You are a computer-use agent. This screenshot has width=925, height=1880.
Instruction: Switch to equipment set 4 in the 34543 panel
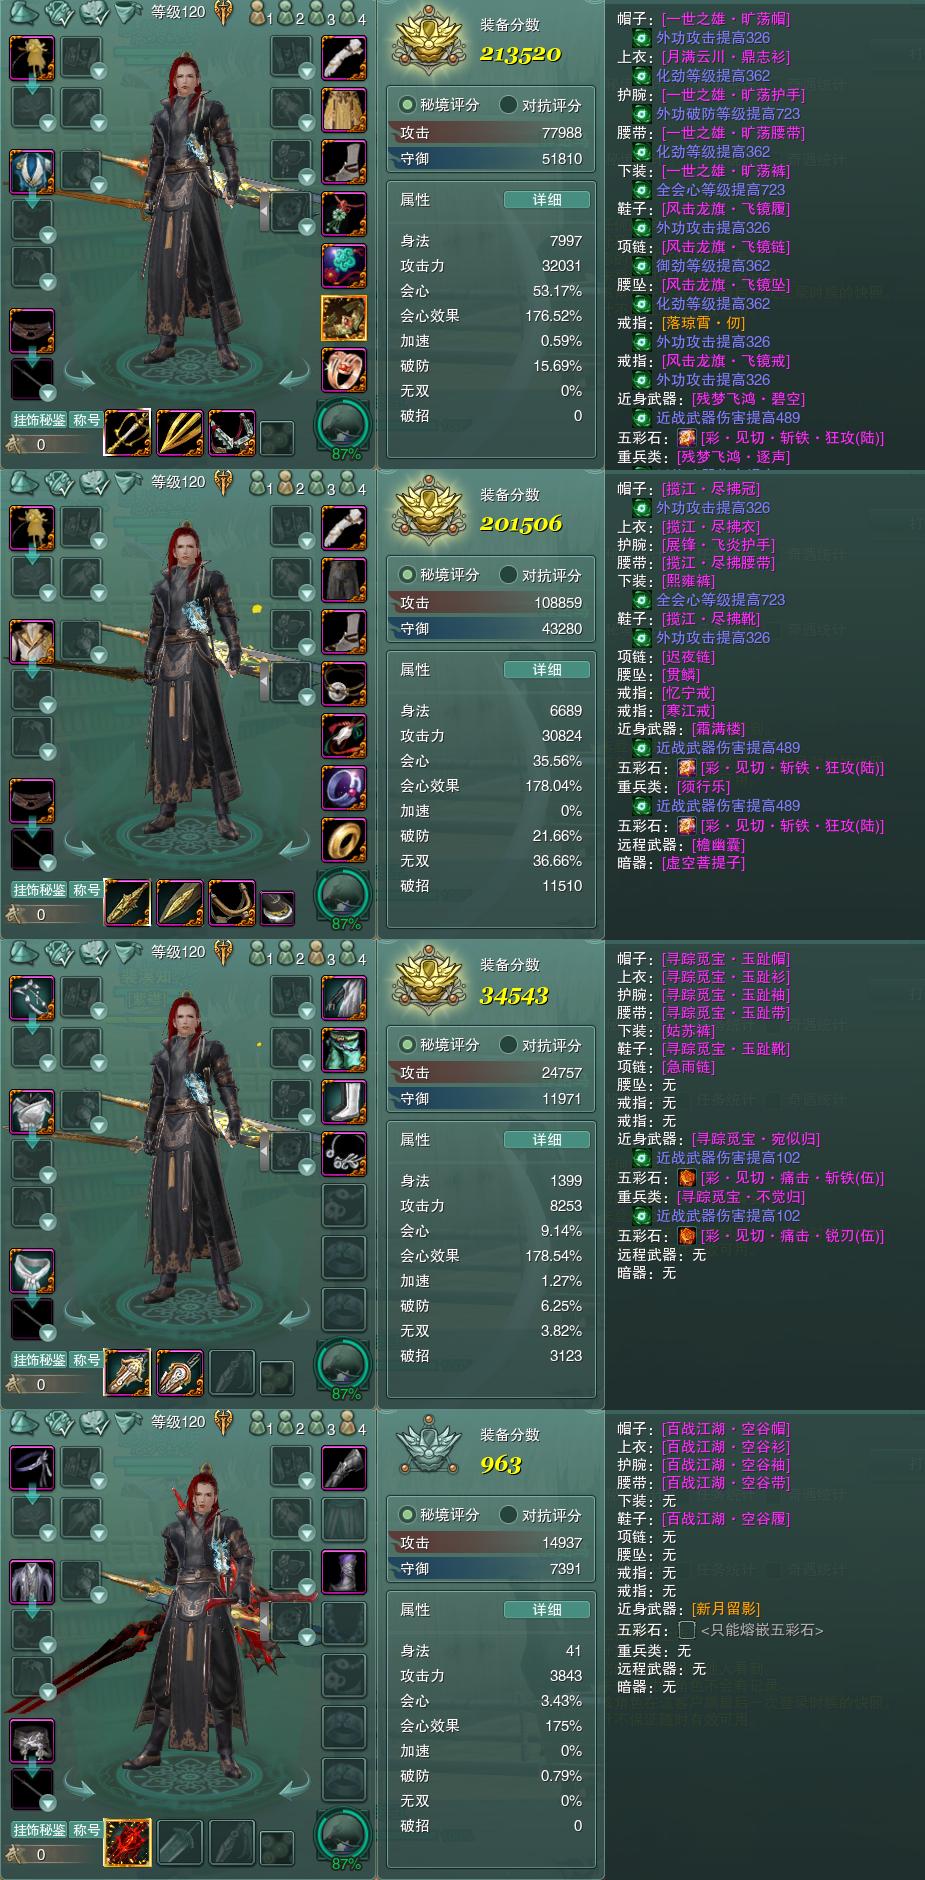(353, 954)
